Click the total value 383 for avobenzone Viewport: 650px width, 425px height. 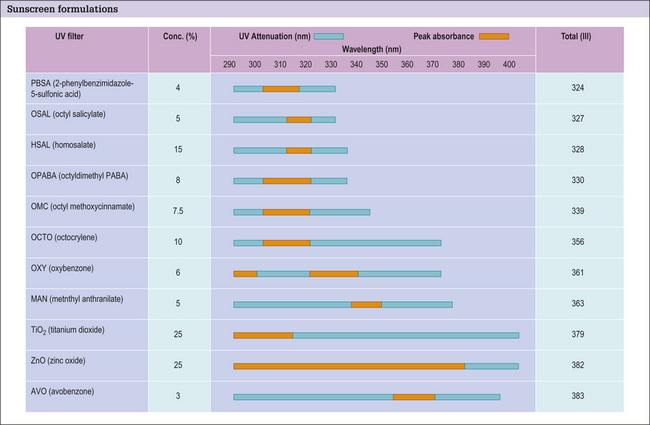pyautogui.click(x=578, y=397)
